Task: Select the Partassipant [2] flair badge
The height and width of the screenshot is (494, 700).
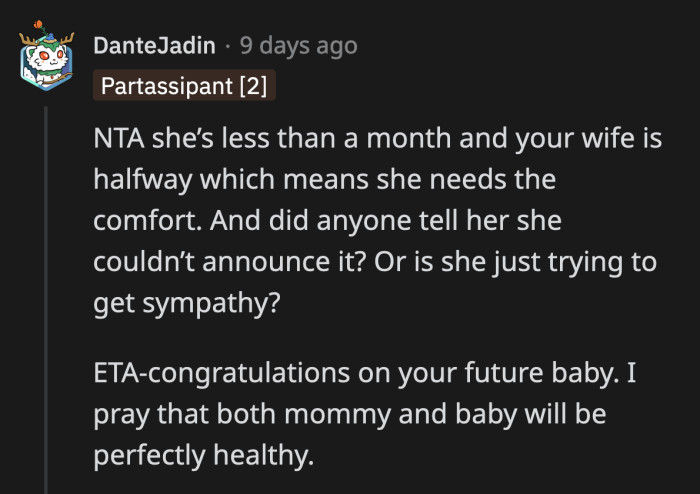Action: tap(184, 86)
